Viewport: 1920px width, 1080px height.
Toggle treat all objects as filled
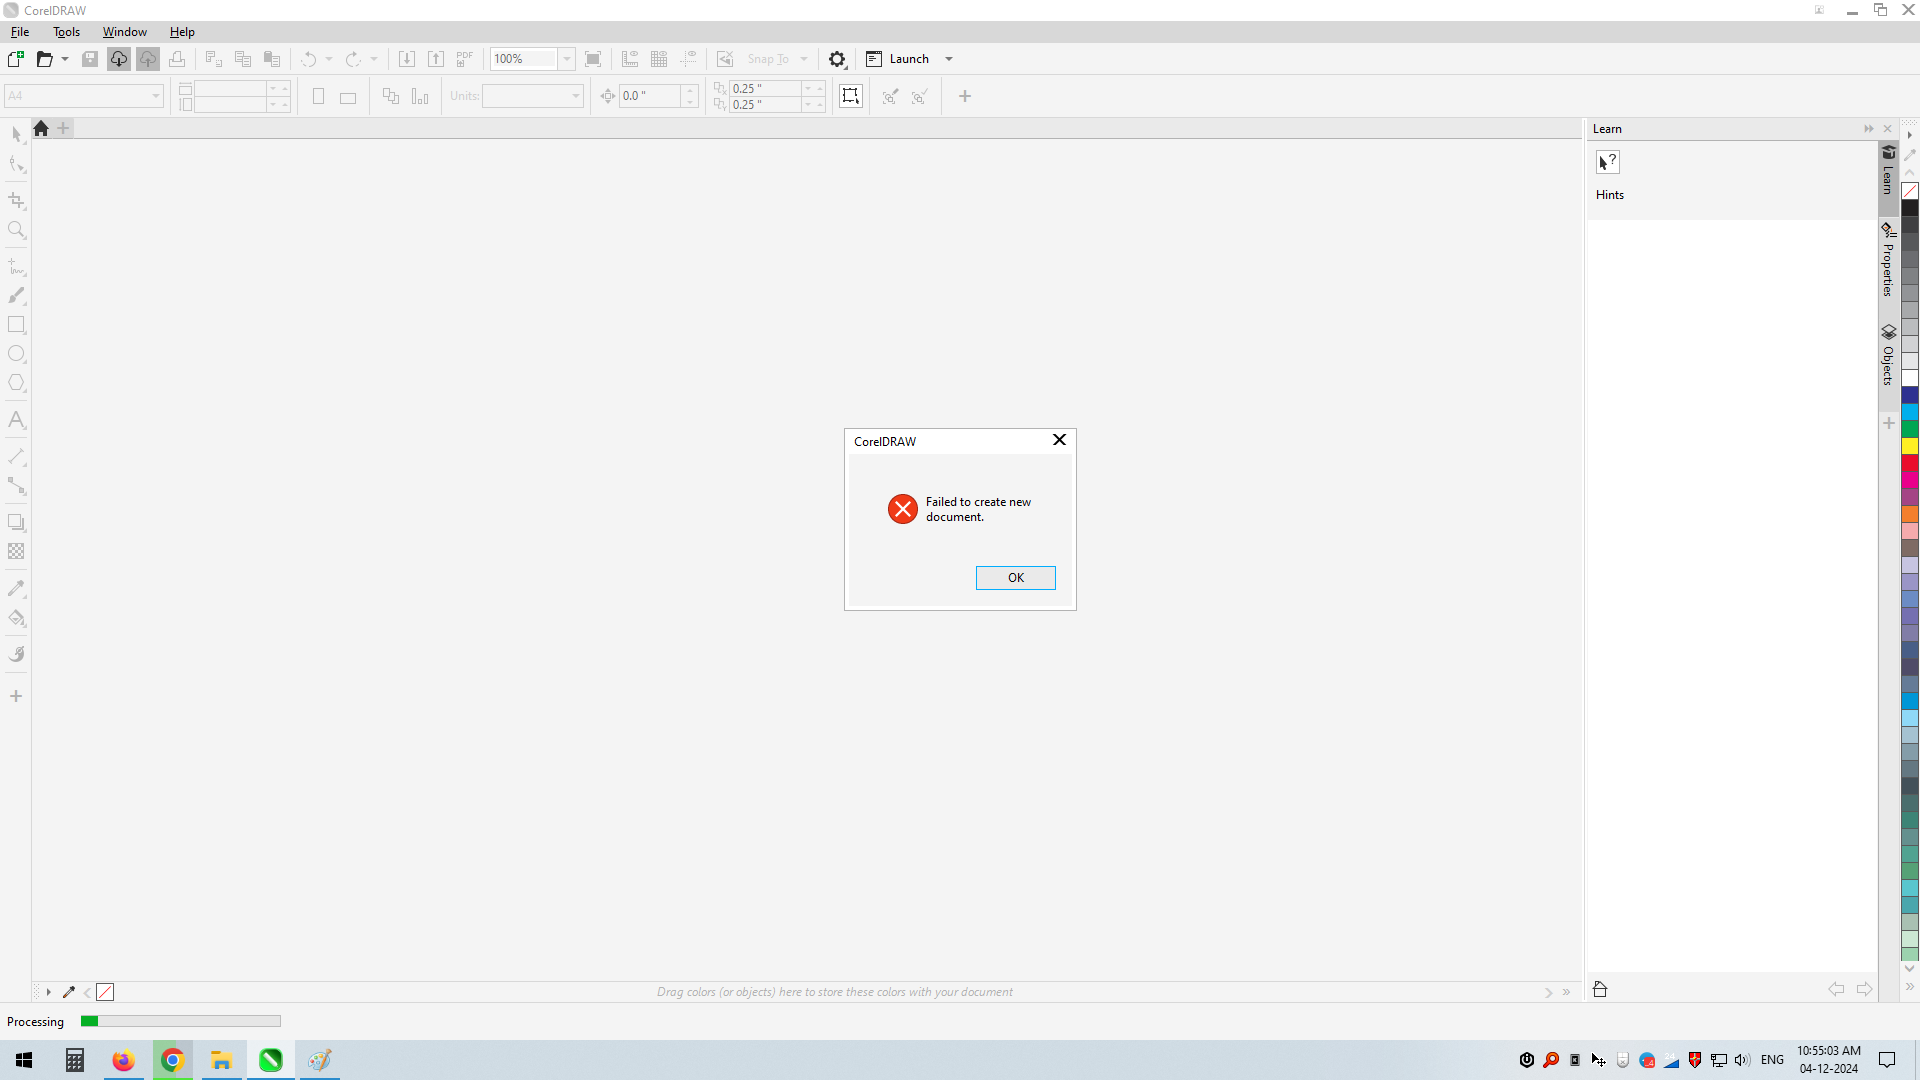tap(850, 96)
